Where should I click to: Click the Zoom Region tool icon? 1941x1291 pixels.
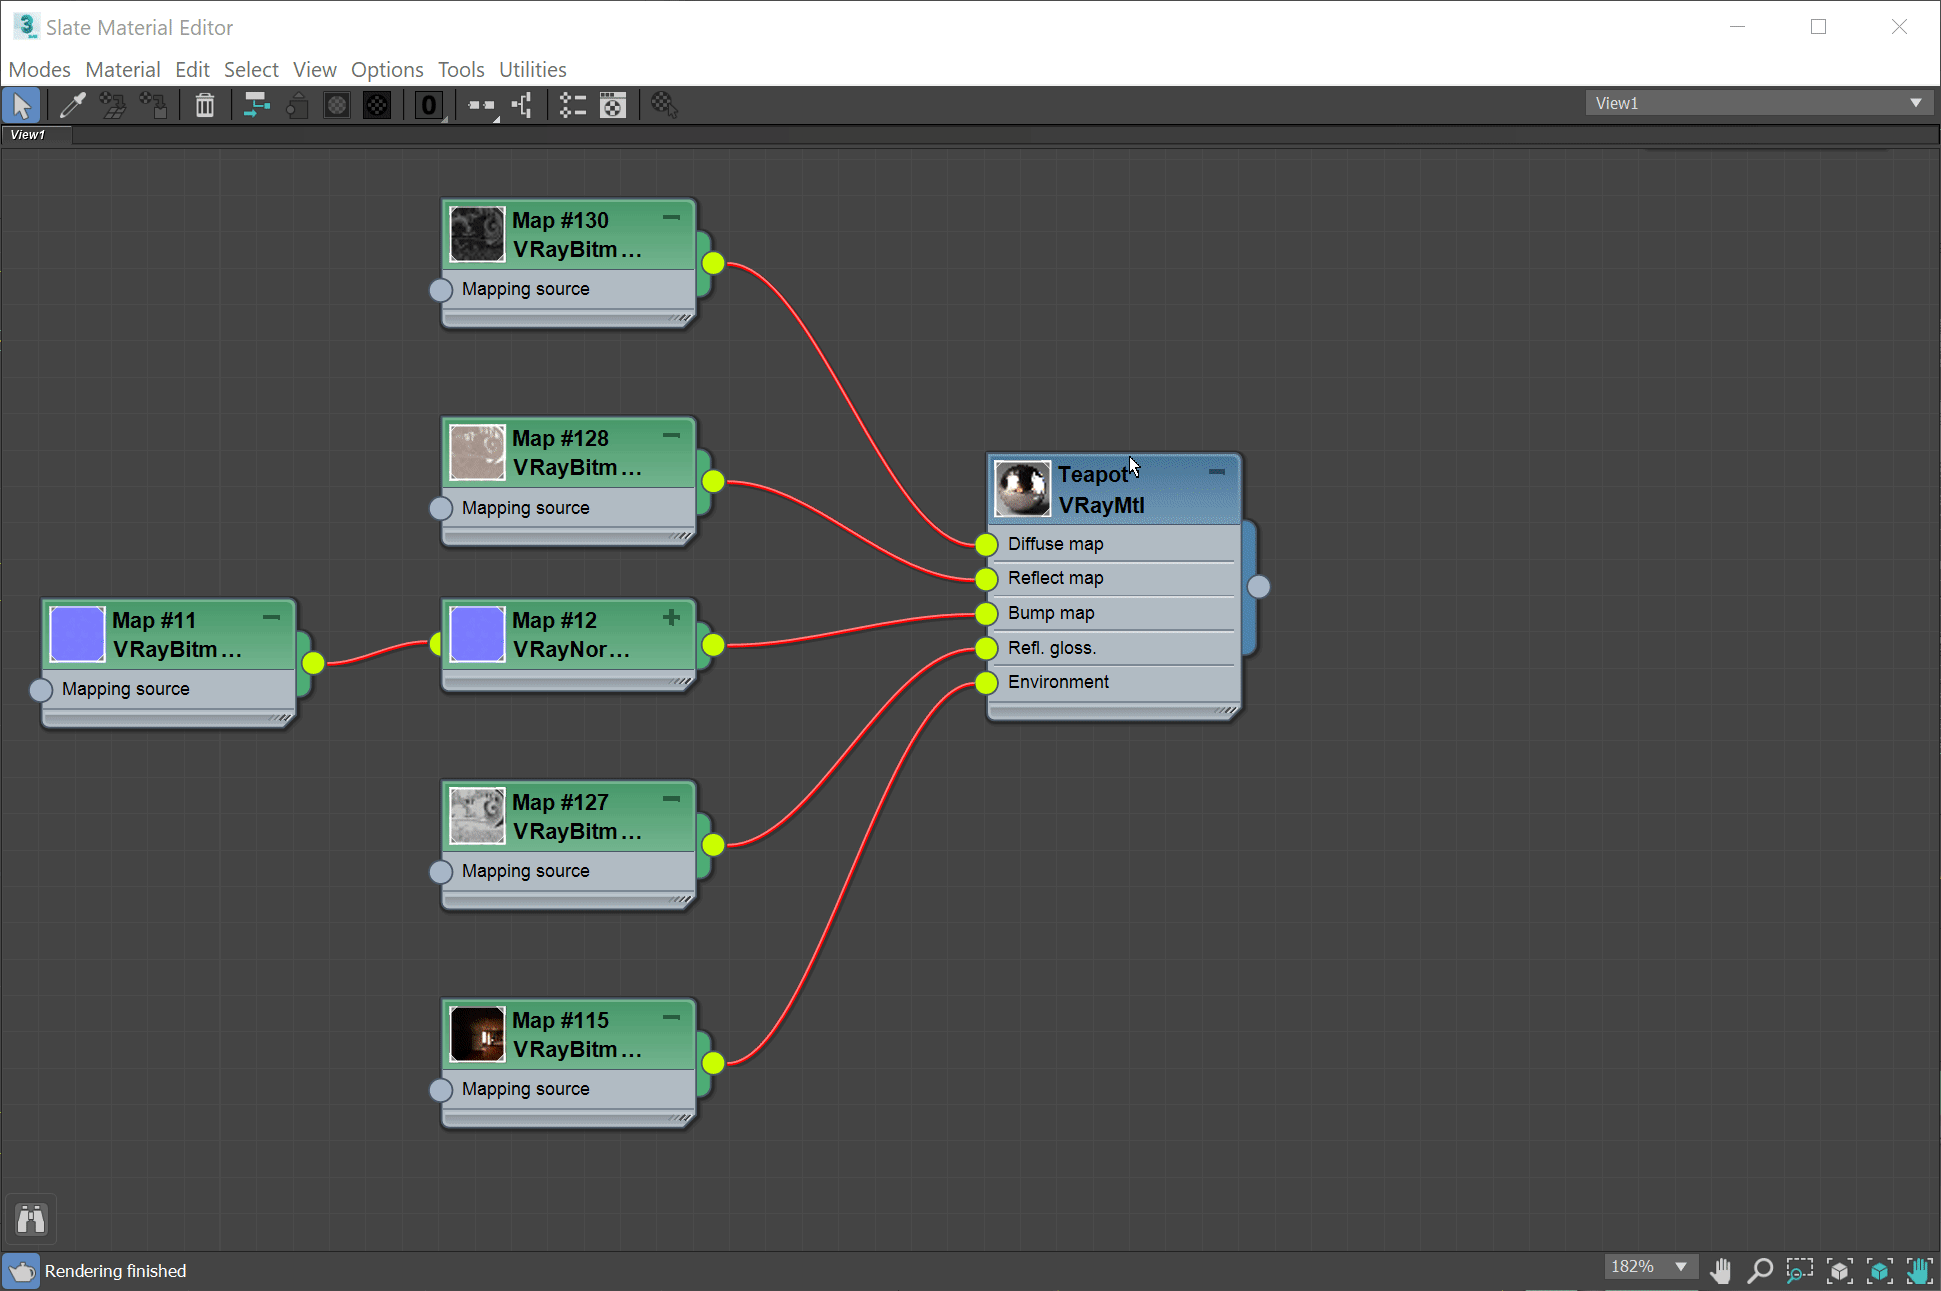1799,1270
